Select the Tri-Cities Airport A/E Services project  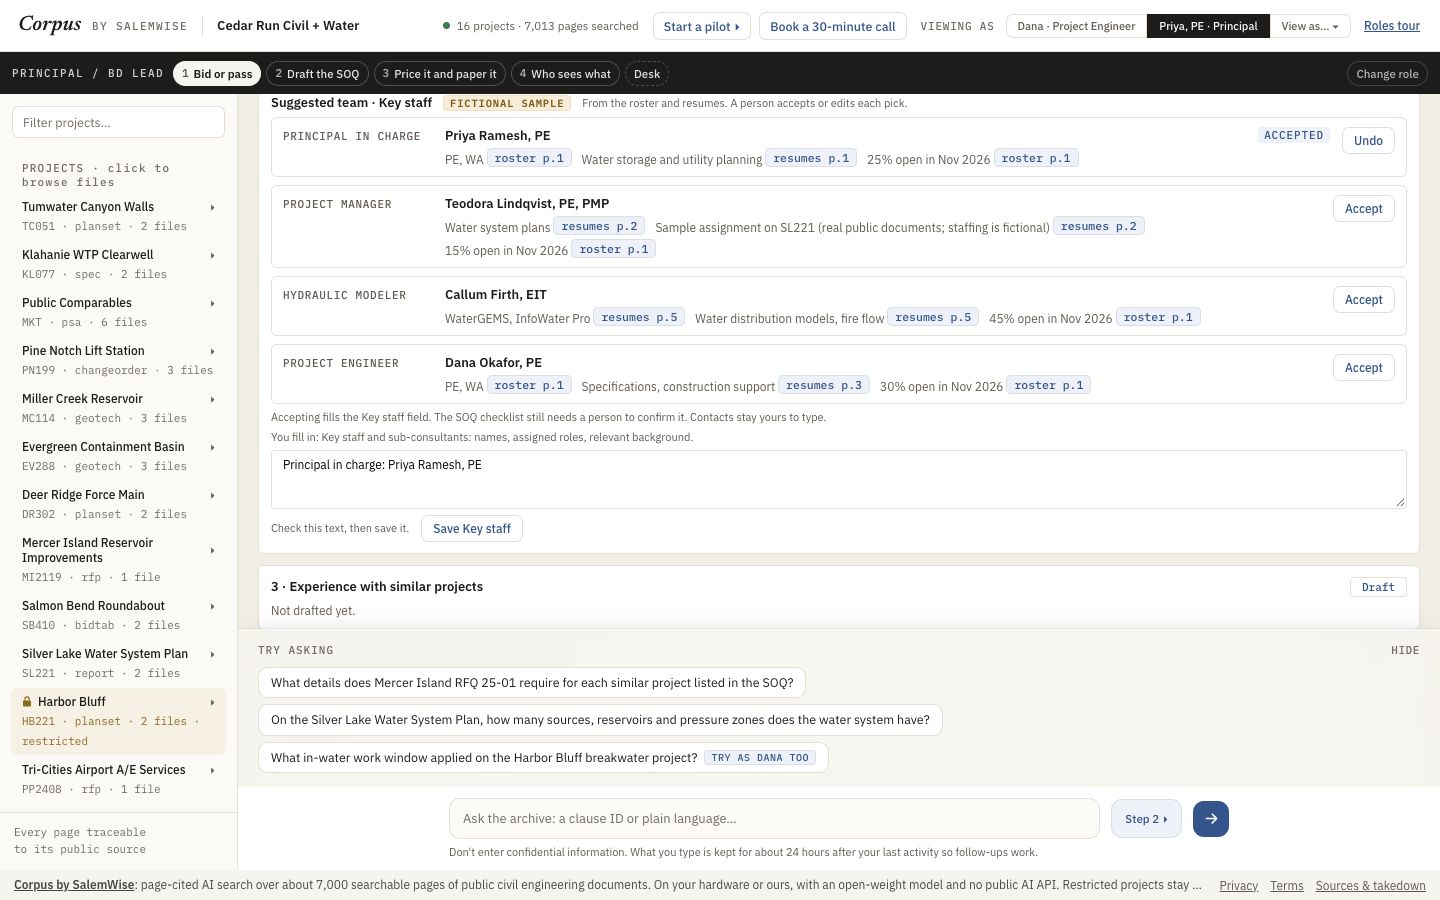[x=118, y=779]
